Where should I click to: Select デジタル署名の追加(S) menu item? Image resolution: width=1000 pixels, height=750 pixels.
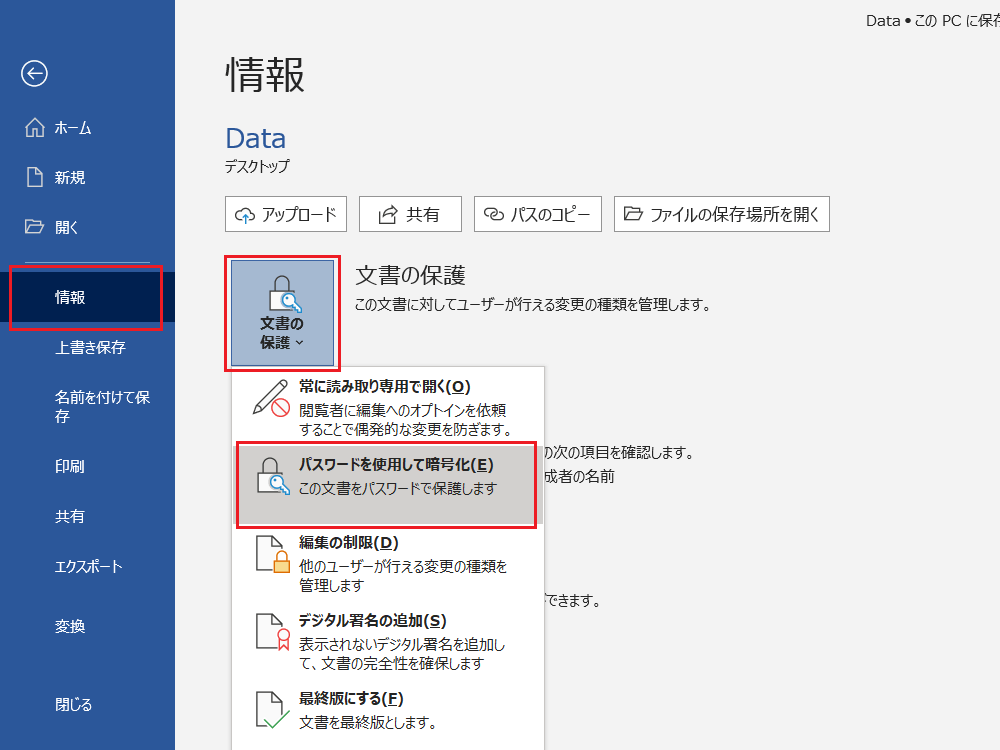point(388,642)
